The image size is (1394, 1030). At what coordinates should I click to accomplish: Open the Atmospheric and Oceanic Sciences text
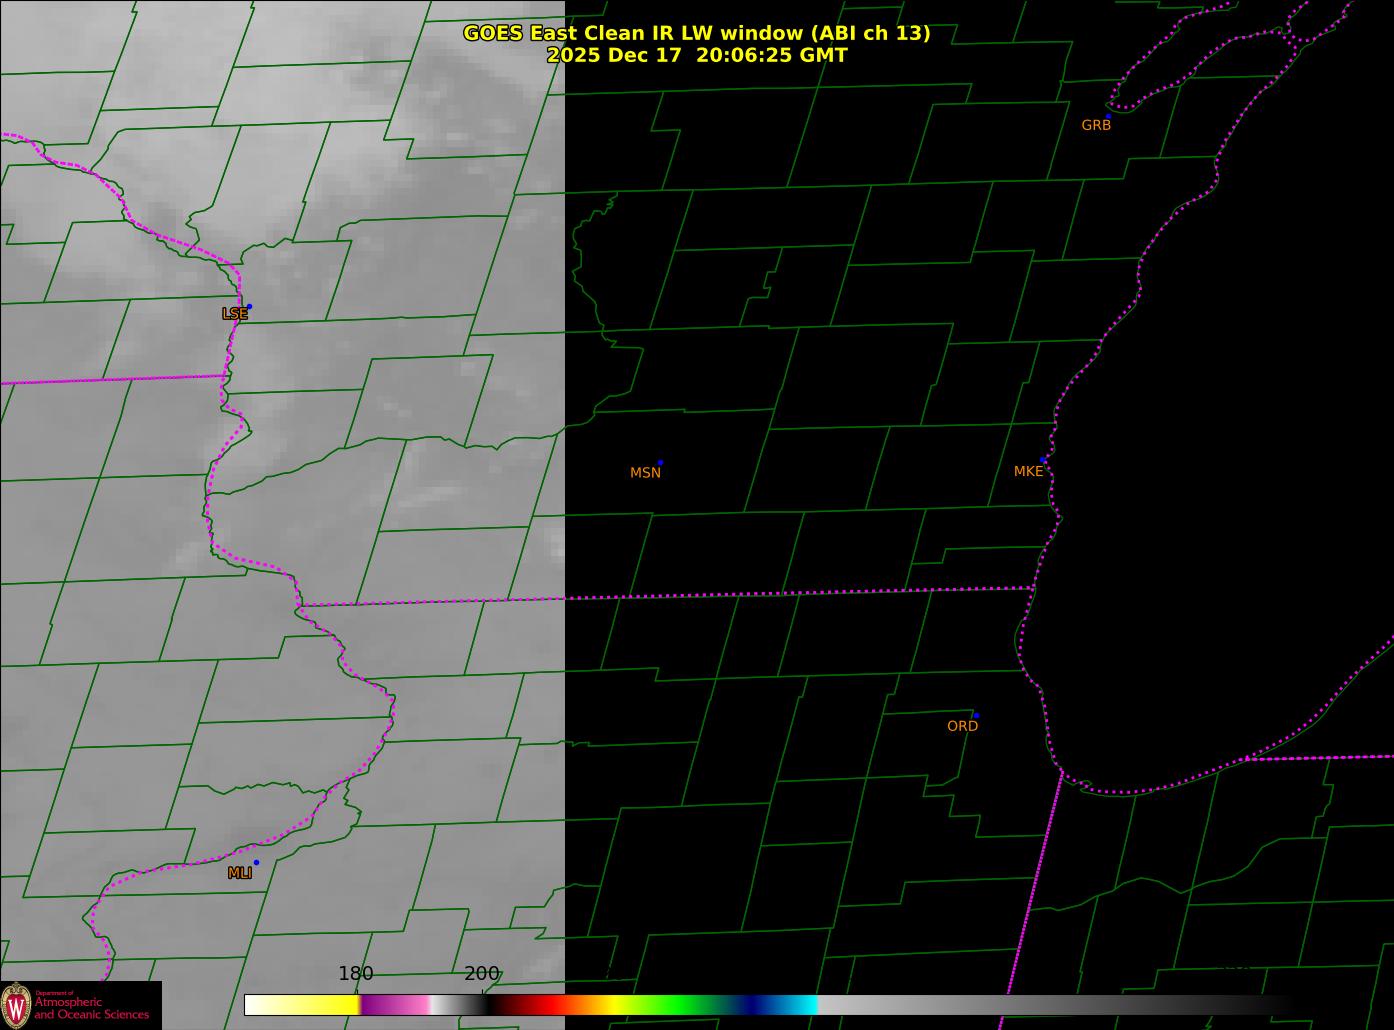92,1008
